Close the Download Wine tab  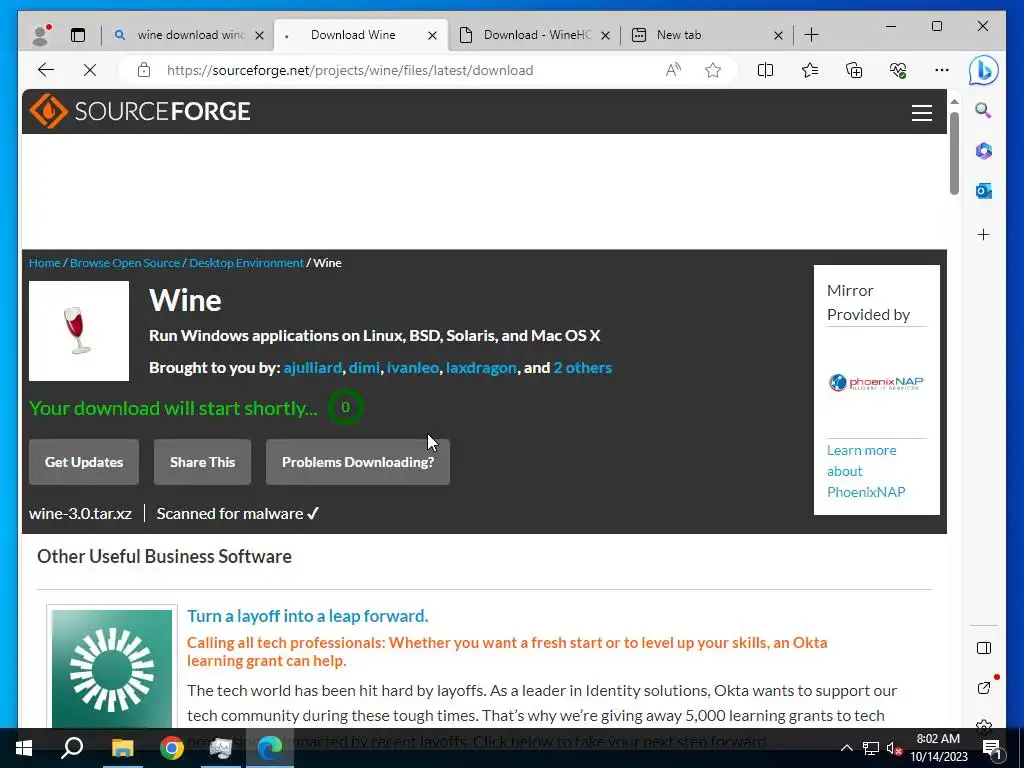[x=432, y=35]
